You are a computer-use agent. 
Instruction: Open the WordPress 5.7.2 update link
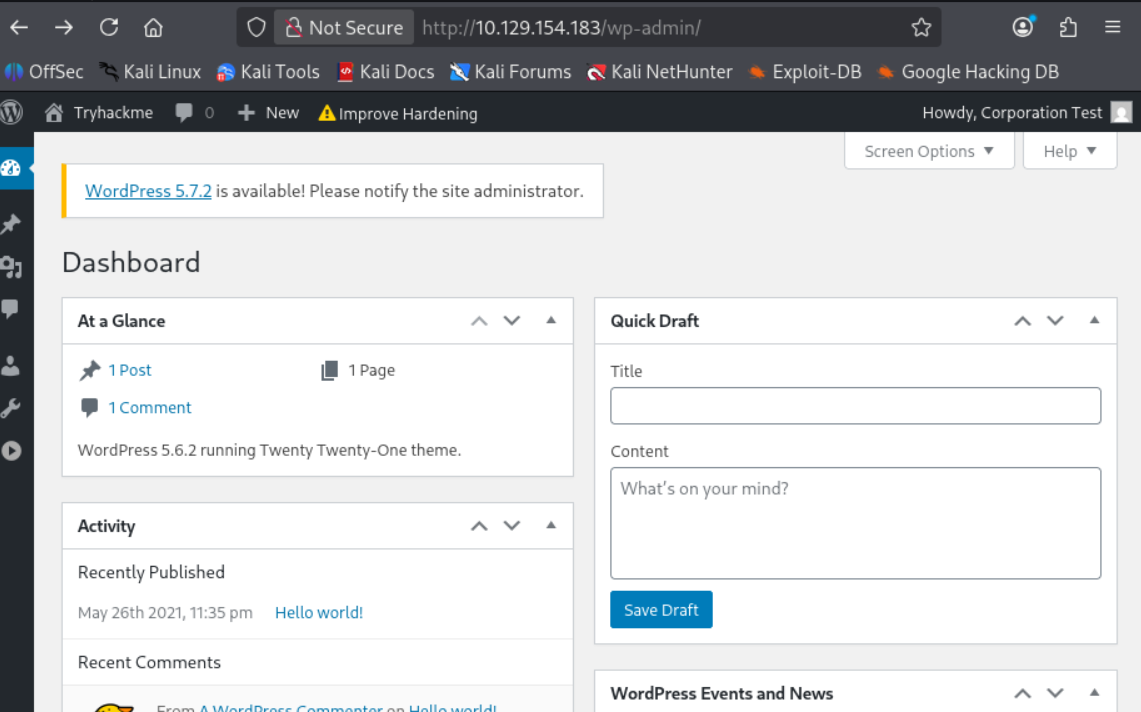[x=148, y=191]
